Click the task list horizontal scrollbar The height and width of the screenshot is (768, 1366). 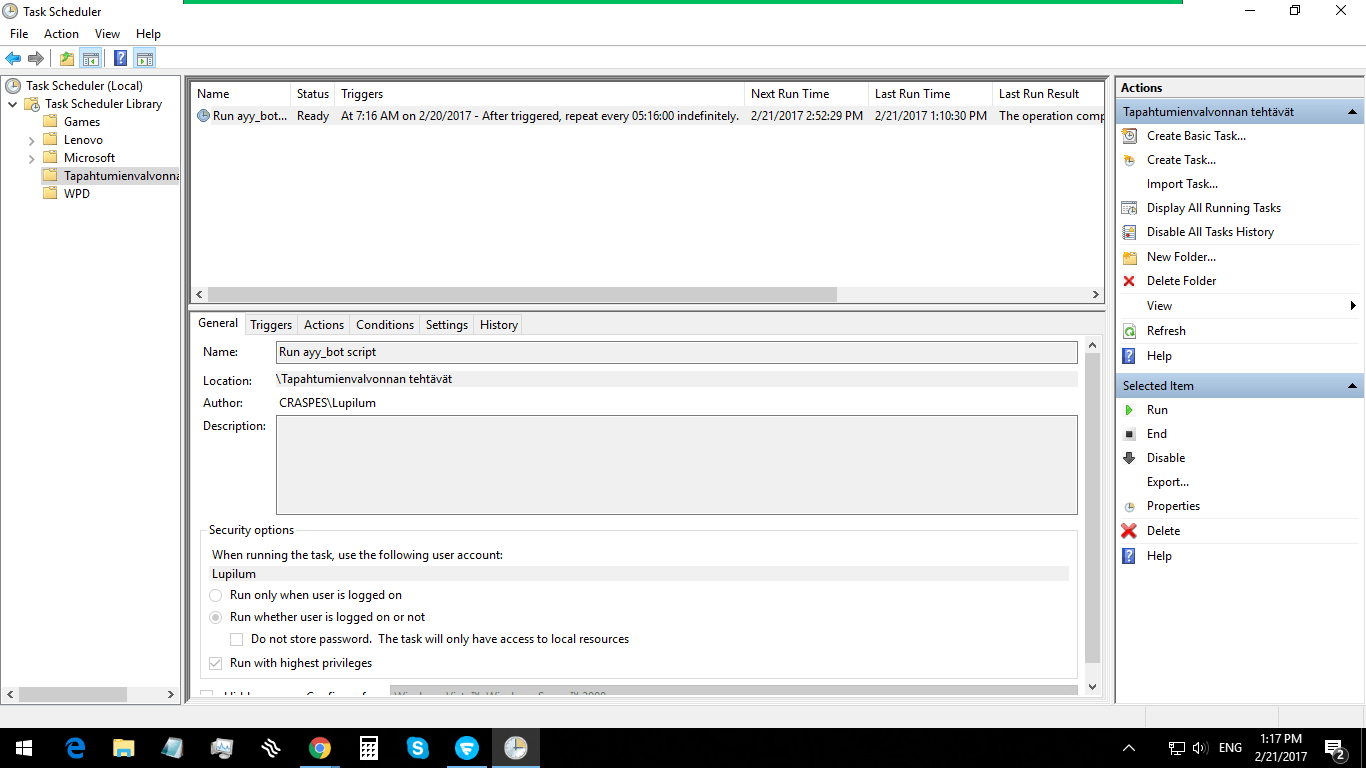coord(522,295)
